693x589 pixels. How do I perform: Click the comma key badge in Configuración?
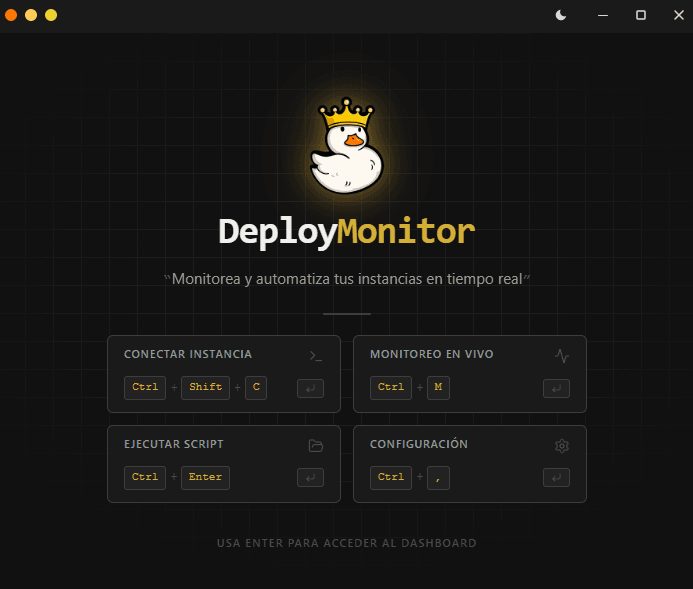coord(438,478)
